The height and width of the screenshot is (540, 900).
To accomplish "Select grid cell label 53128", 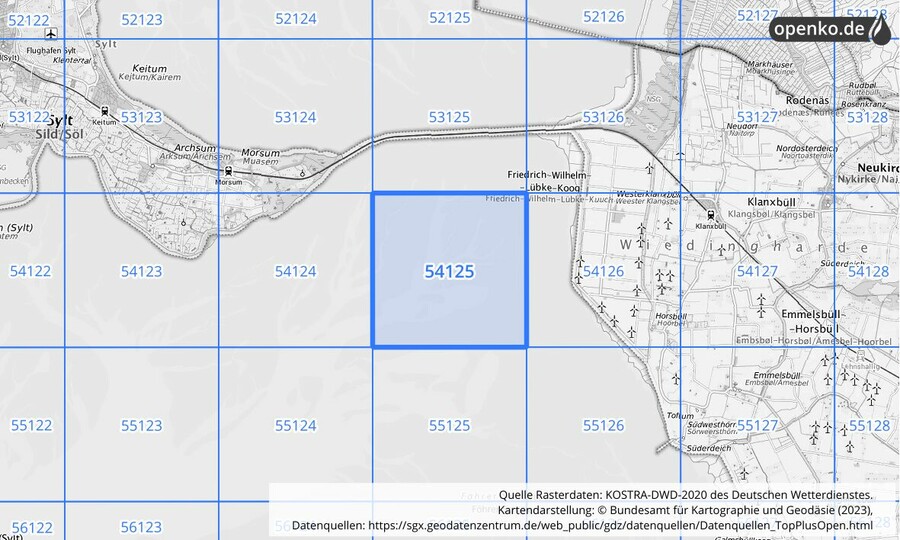I will [867, 117].
